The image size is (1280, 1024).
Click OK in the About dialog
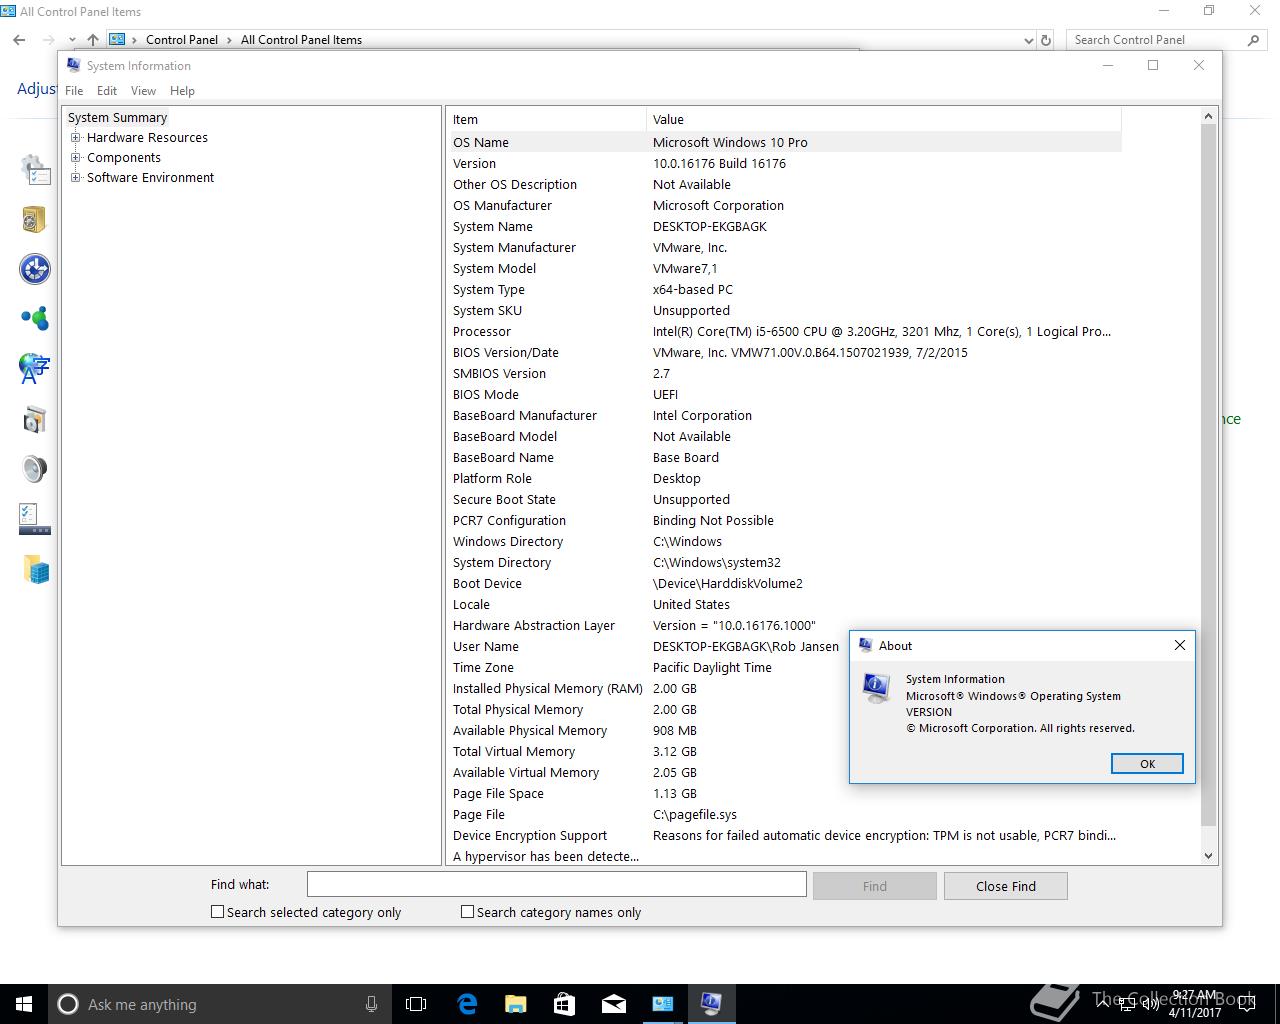(1147, 764)
